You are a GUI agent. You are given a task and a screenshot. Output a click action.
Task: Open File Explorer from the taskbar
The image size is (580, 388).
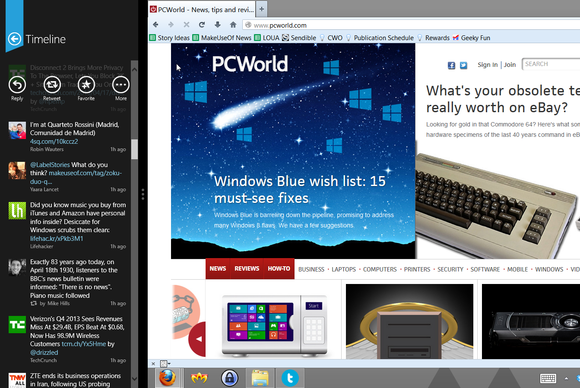click(x=260, y=378)
